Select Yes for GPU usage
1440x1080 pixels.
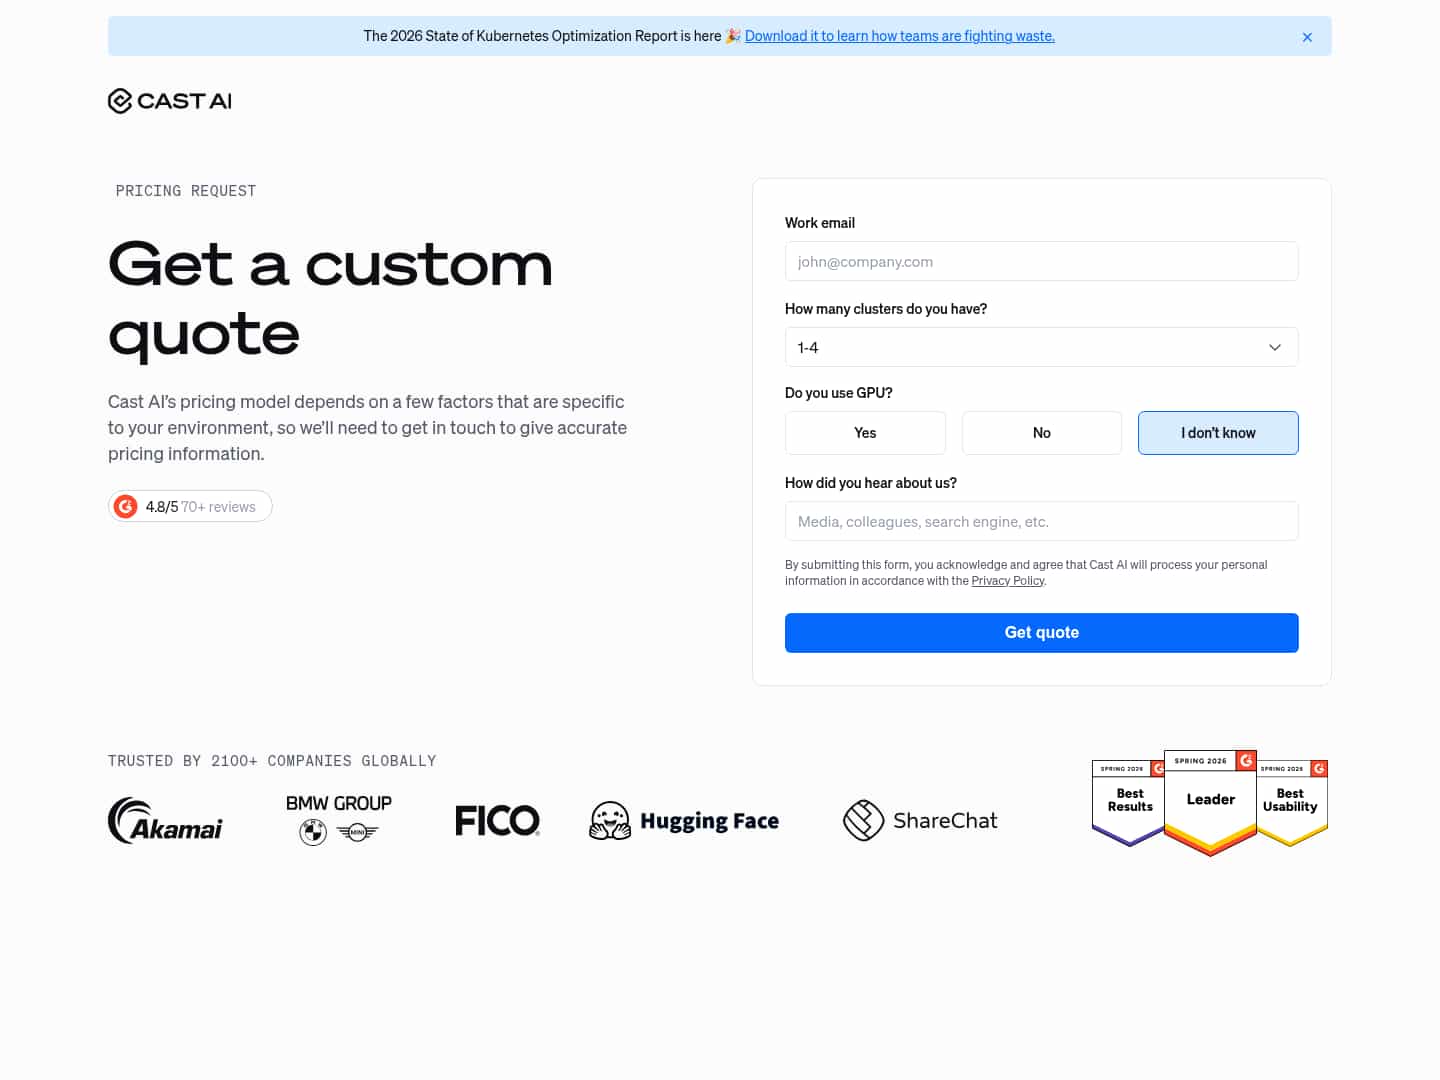(865, 432)
